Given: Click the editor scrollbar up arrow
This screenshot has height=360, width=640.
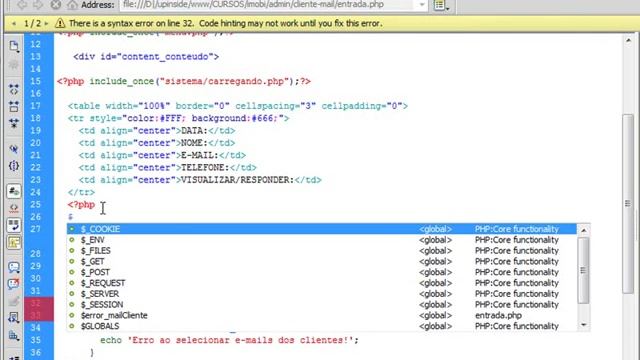Looking at the screenshot, I should pyautogui.click(x=628, y=41).
